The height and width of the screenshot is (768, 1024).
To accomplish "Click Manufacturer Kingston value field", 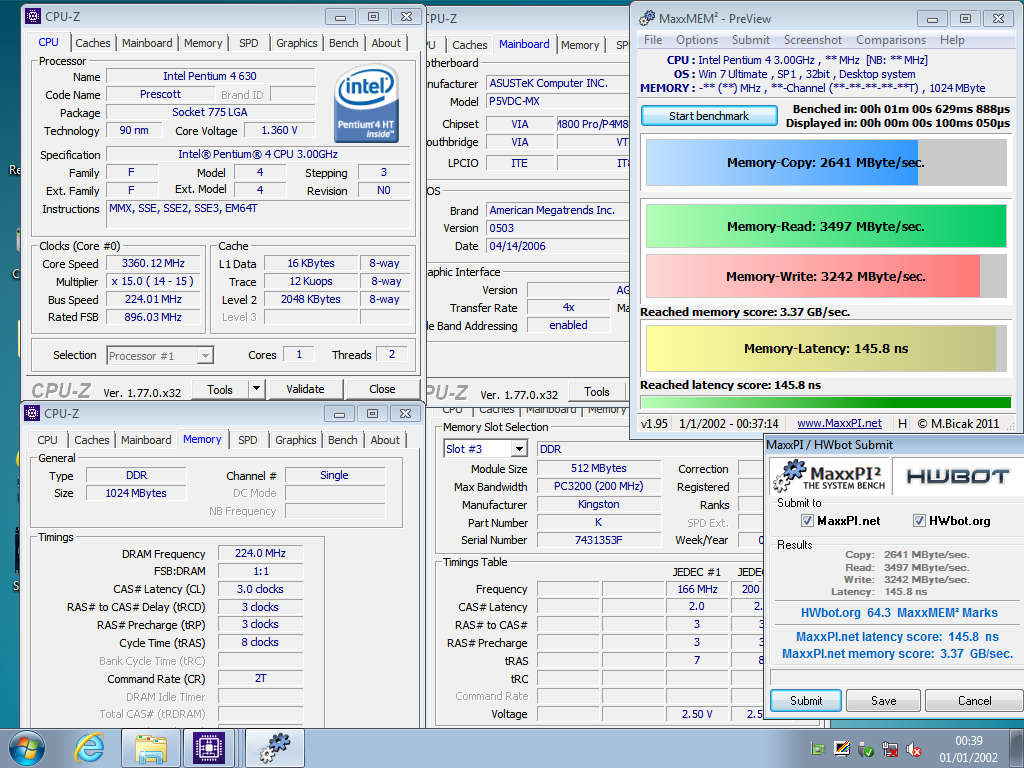I will [x=598, y=504].
